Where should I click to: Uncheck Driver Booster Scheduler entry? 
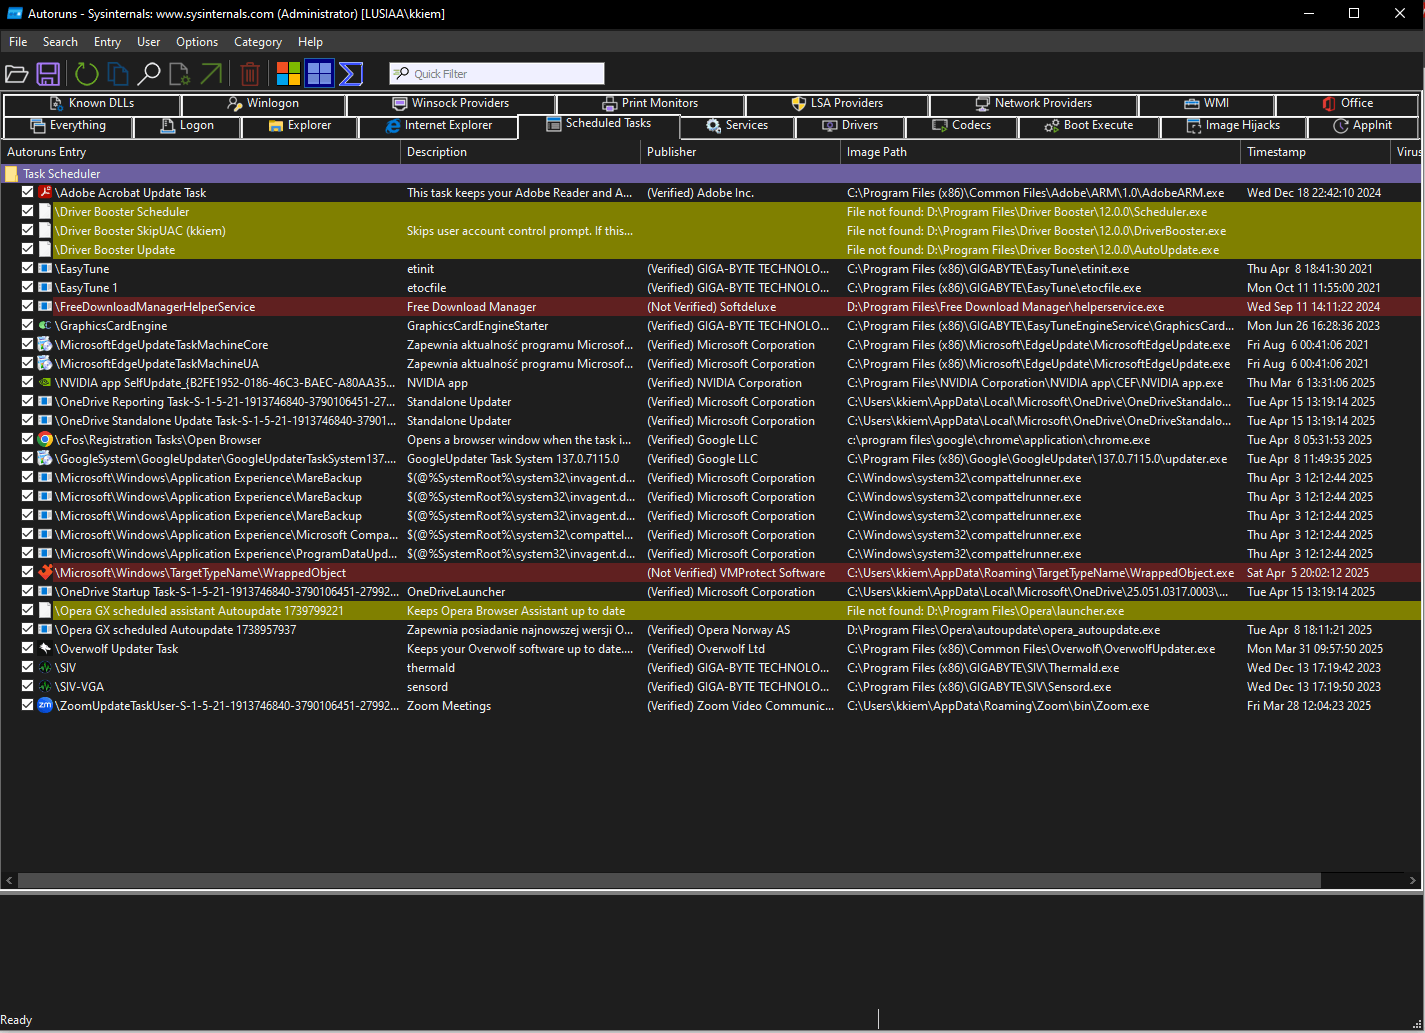coord(28,211)
